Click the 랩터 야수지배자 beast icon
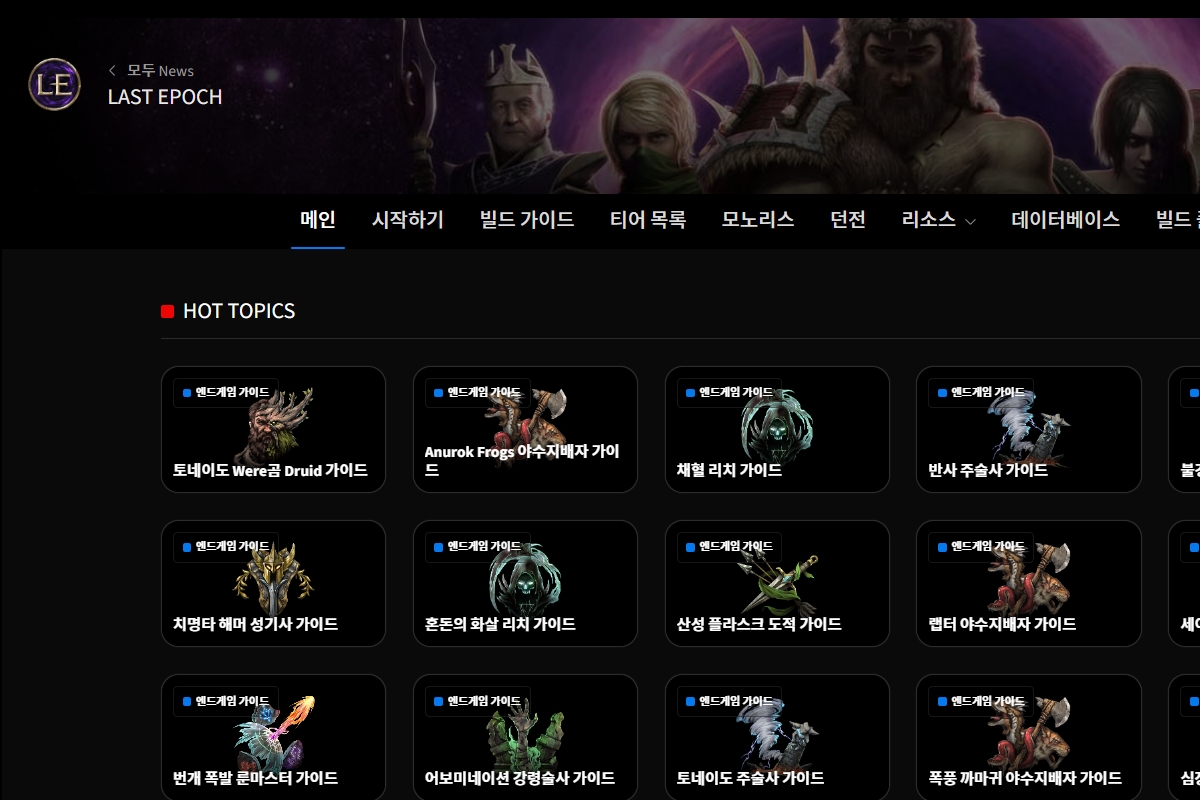Viewport: 1200px width, 800px height. coord(1030,578)
